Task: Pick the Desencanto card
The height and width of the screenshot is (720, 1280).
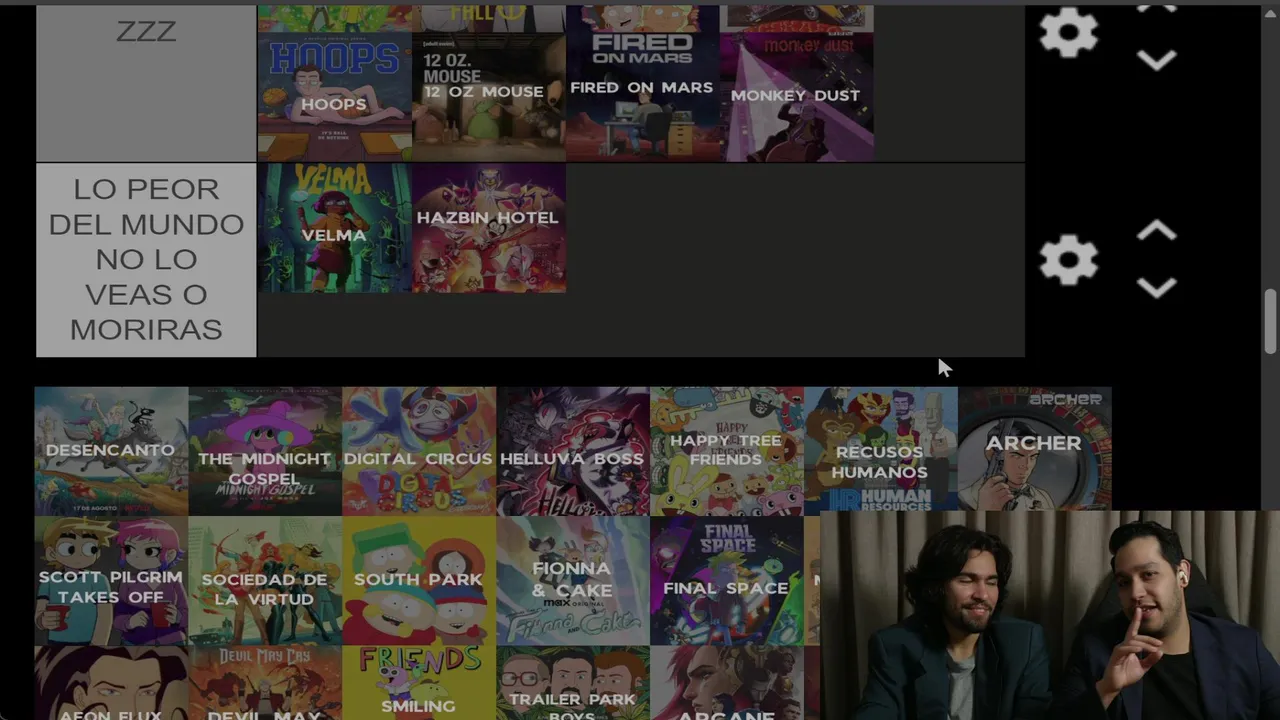Action: 111,451
